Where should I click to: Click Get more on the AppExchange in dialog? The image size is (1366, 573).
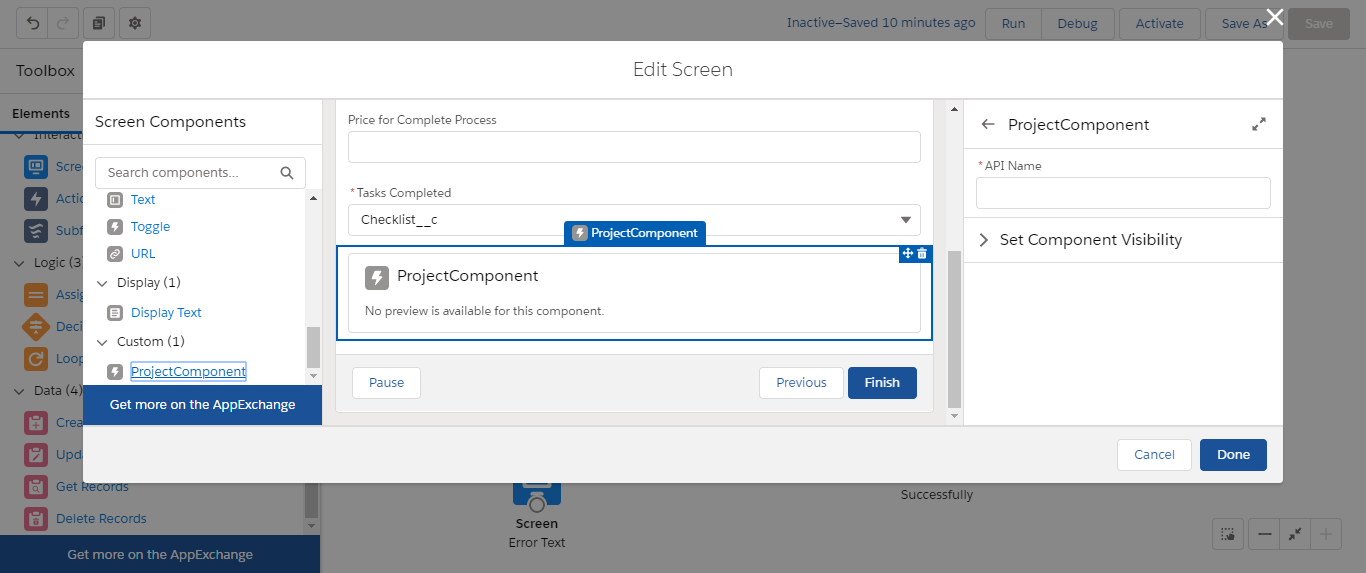coord(202,405)
